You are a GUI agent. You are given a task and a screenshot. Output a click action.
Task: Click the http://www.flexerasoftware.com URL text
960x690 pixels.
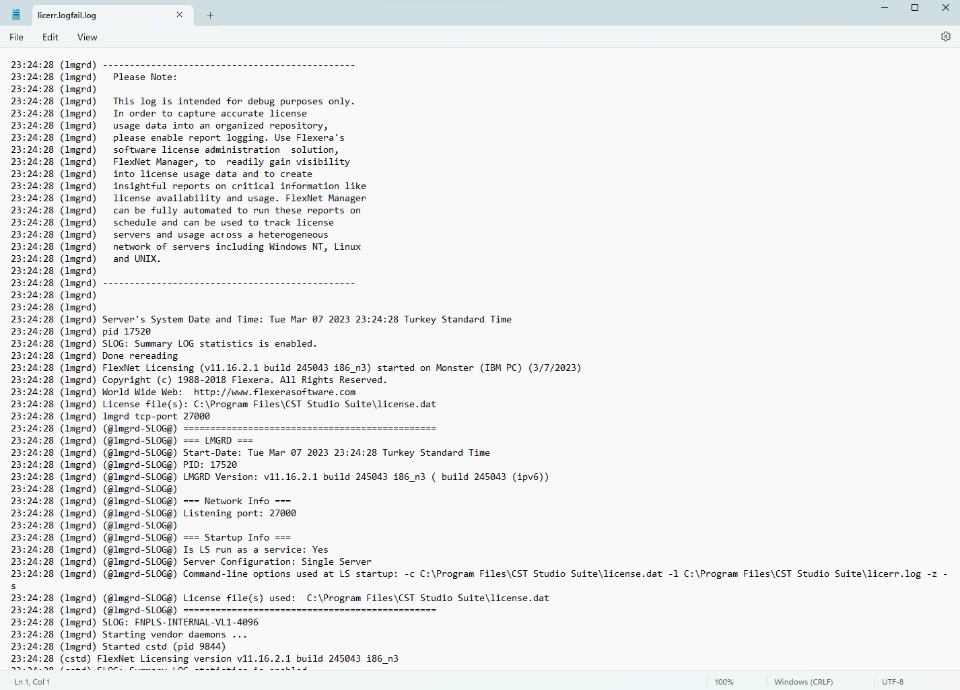coord(274,392)
